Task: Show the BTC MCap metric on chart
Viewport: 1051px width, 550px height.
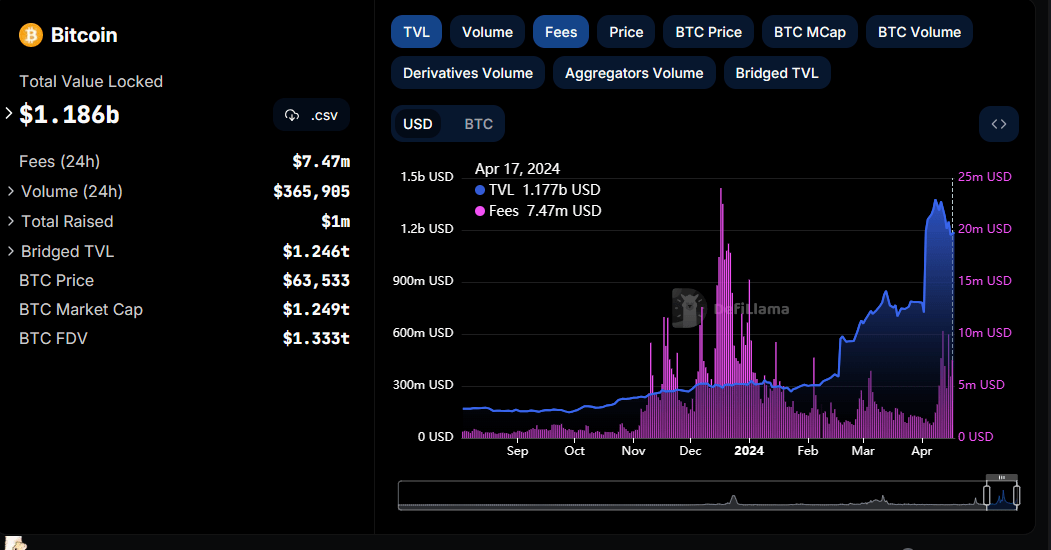Action: click(809, 32)
